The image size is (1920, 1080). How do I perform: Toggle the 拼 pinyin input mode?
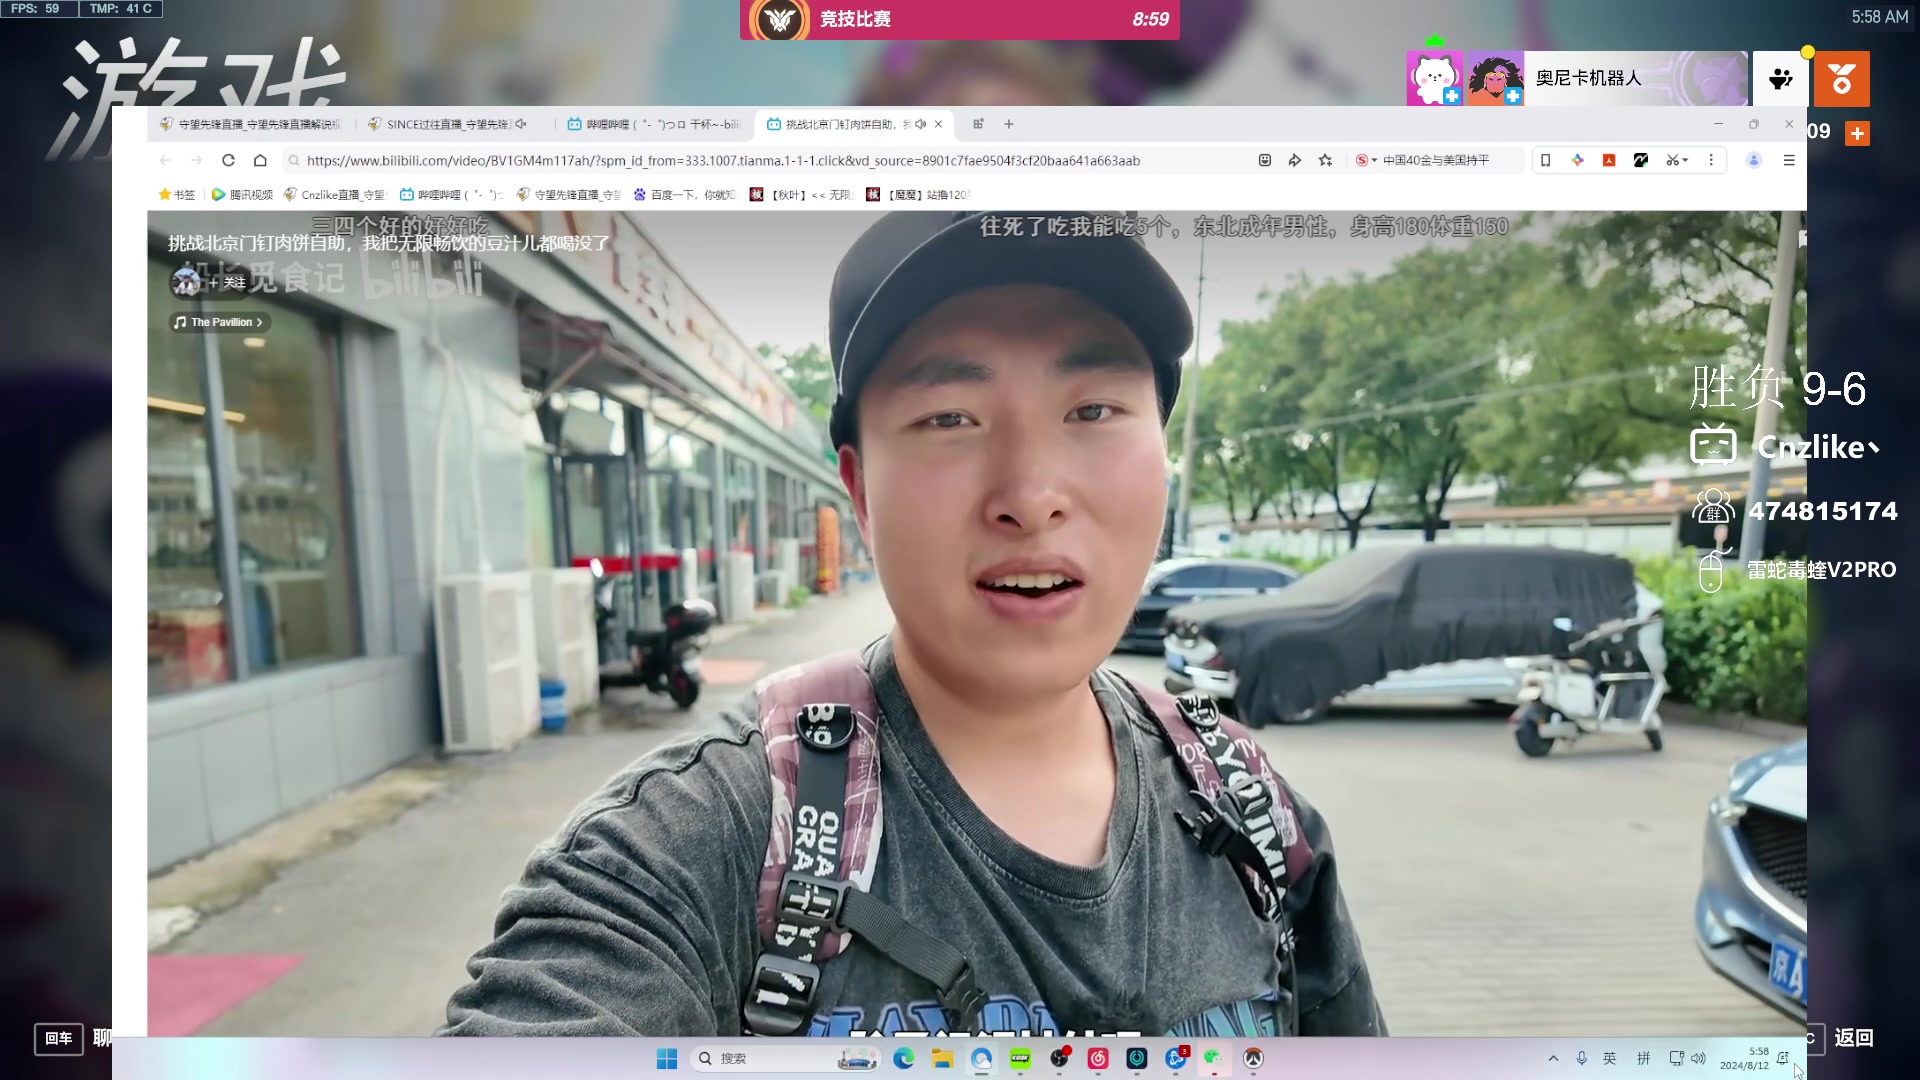pyautogui.click(x=1643, y=1058)
